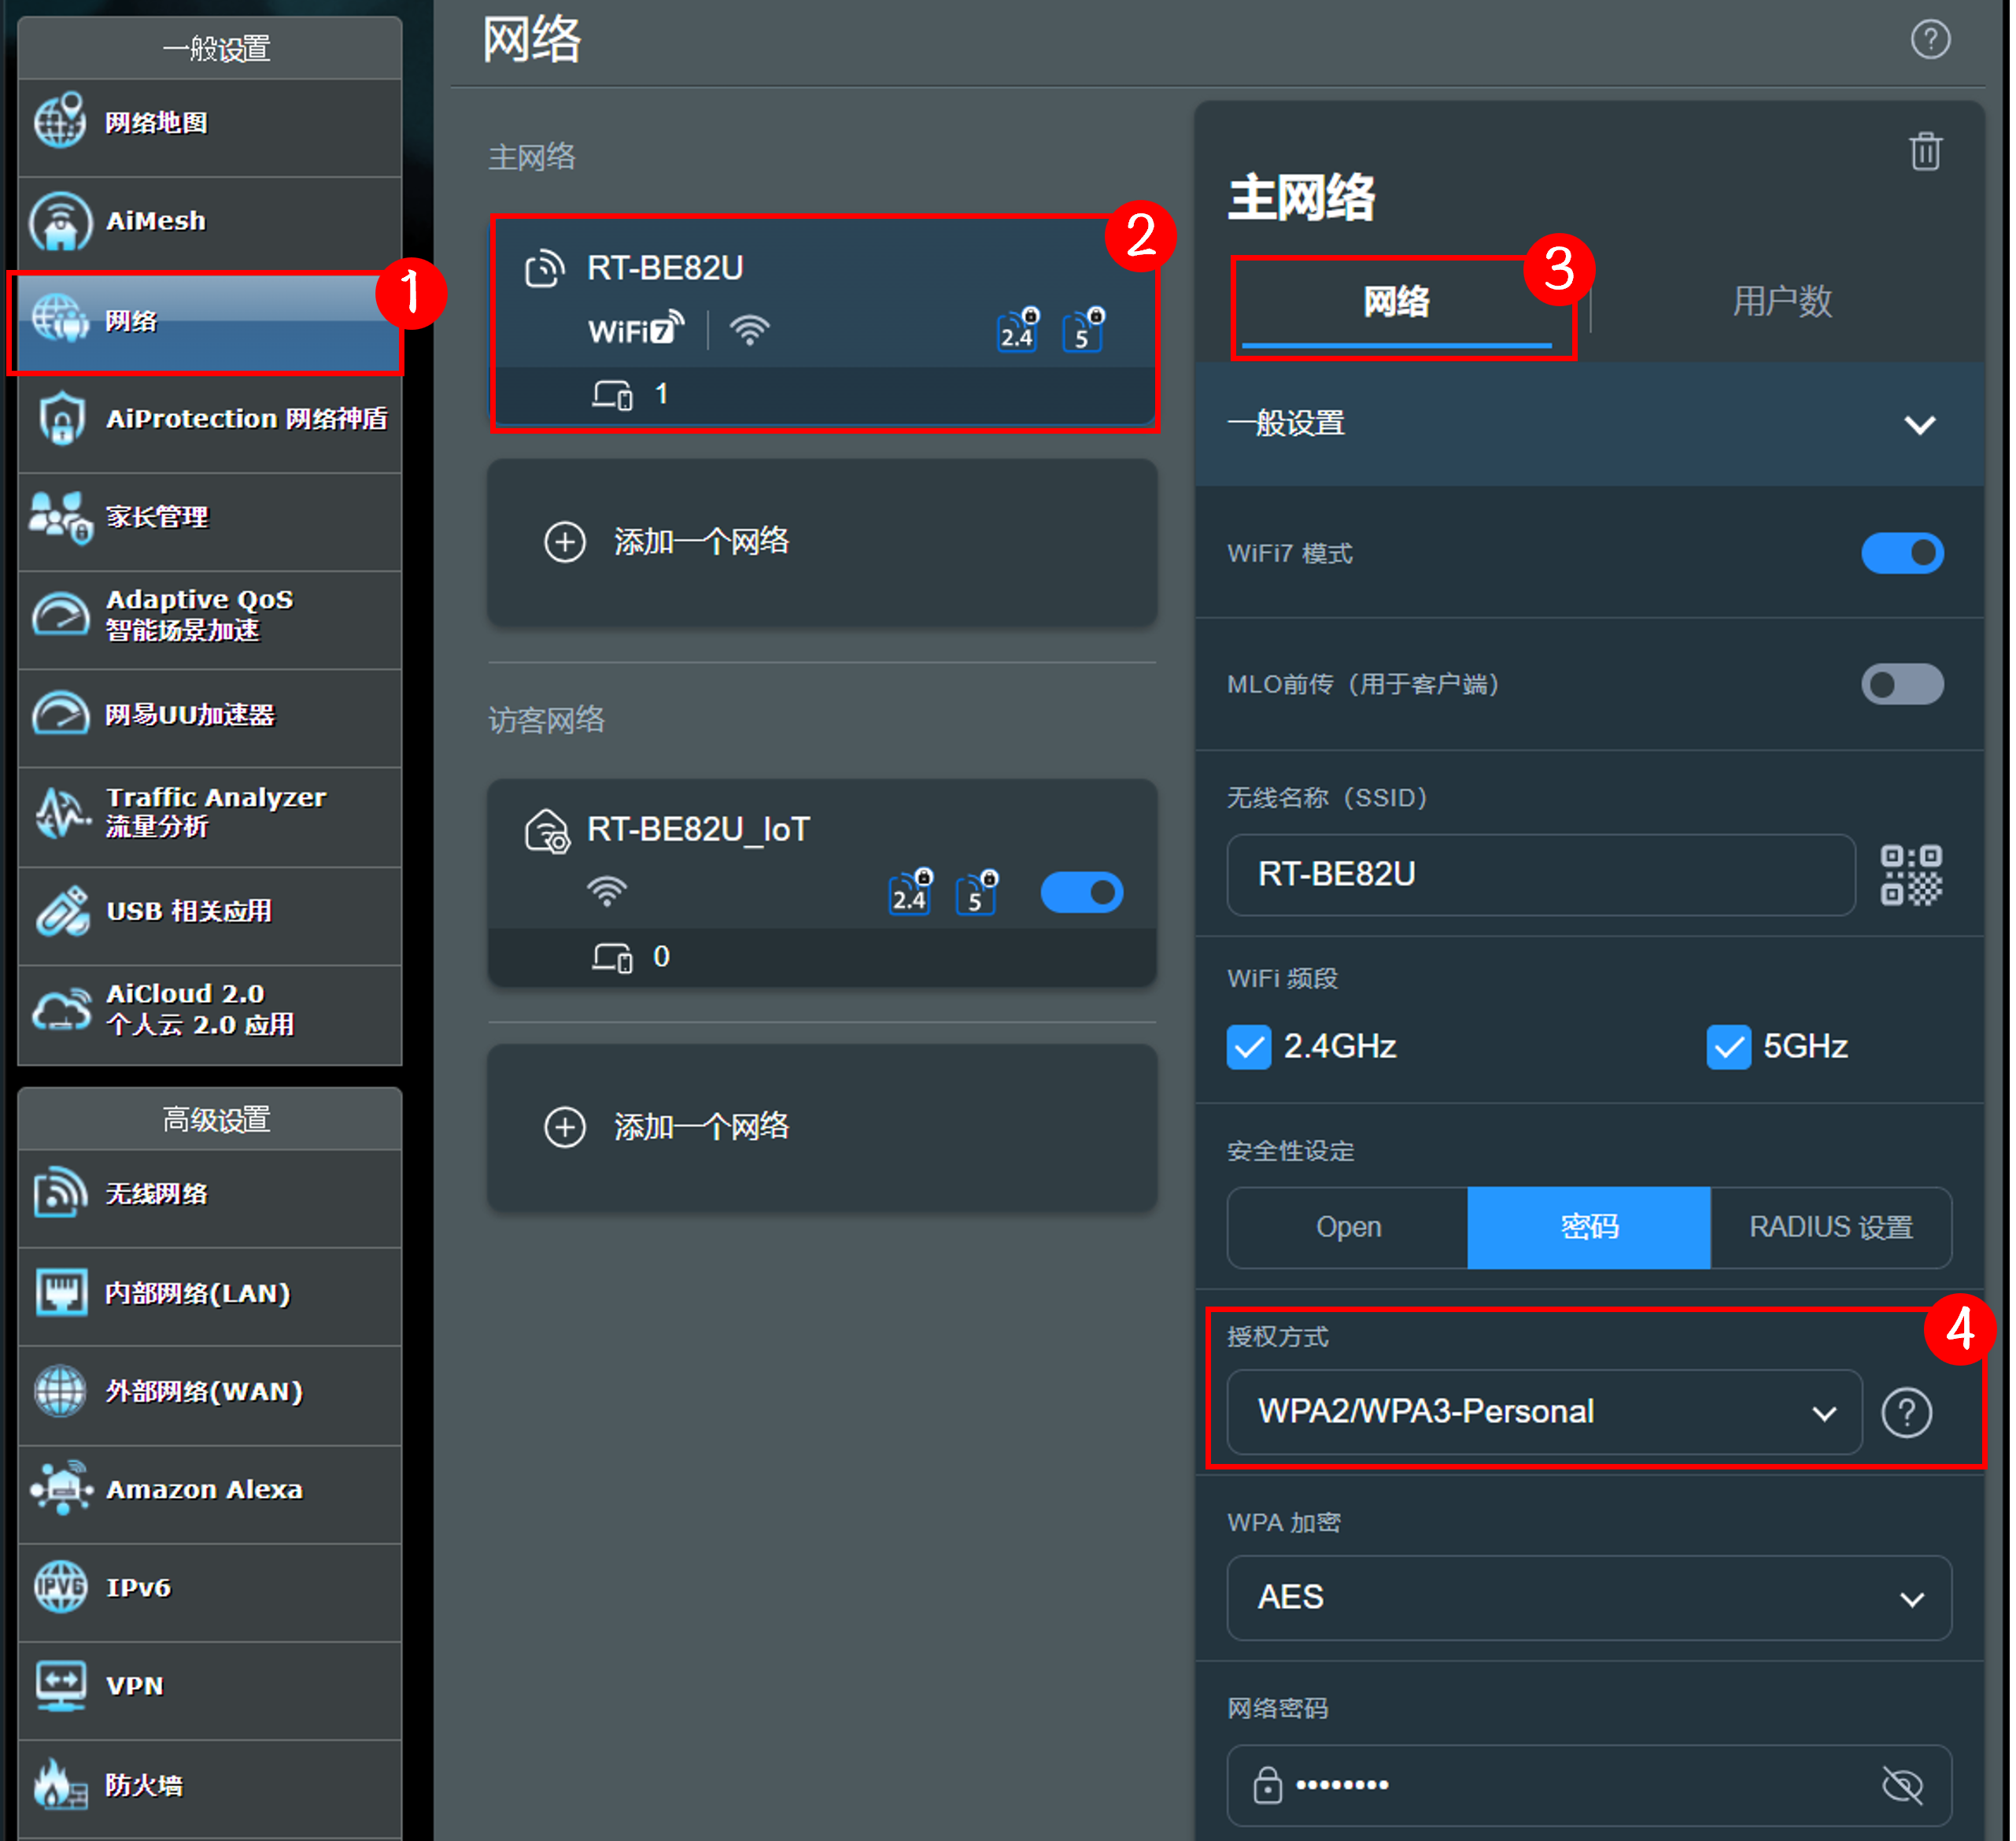The image size is (2016, 1841).
Task: Open the VPN monitor icon
Action: (x=60, y=1686)
